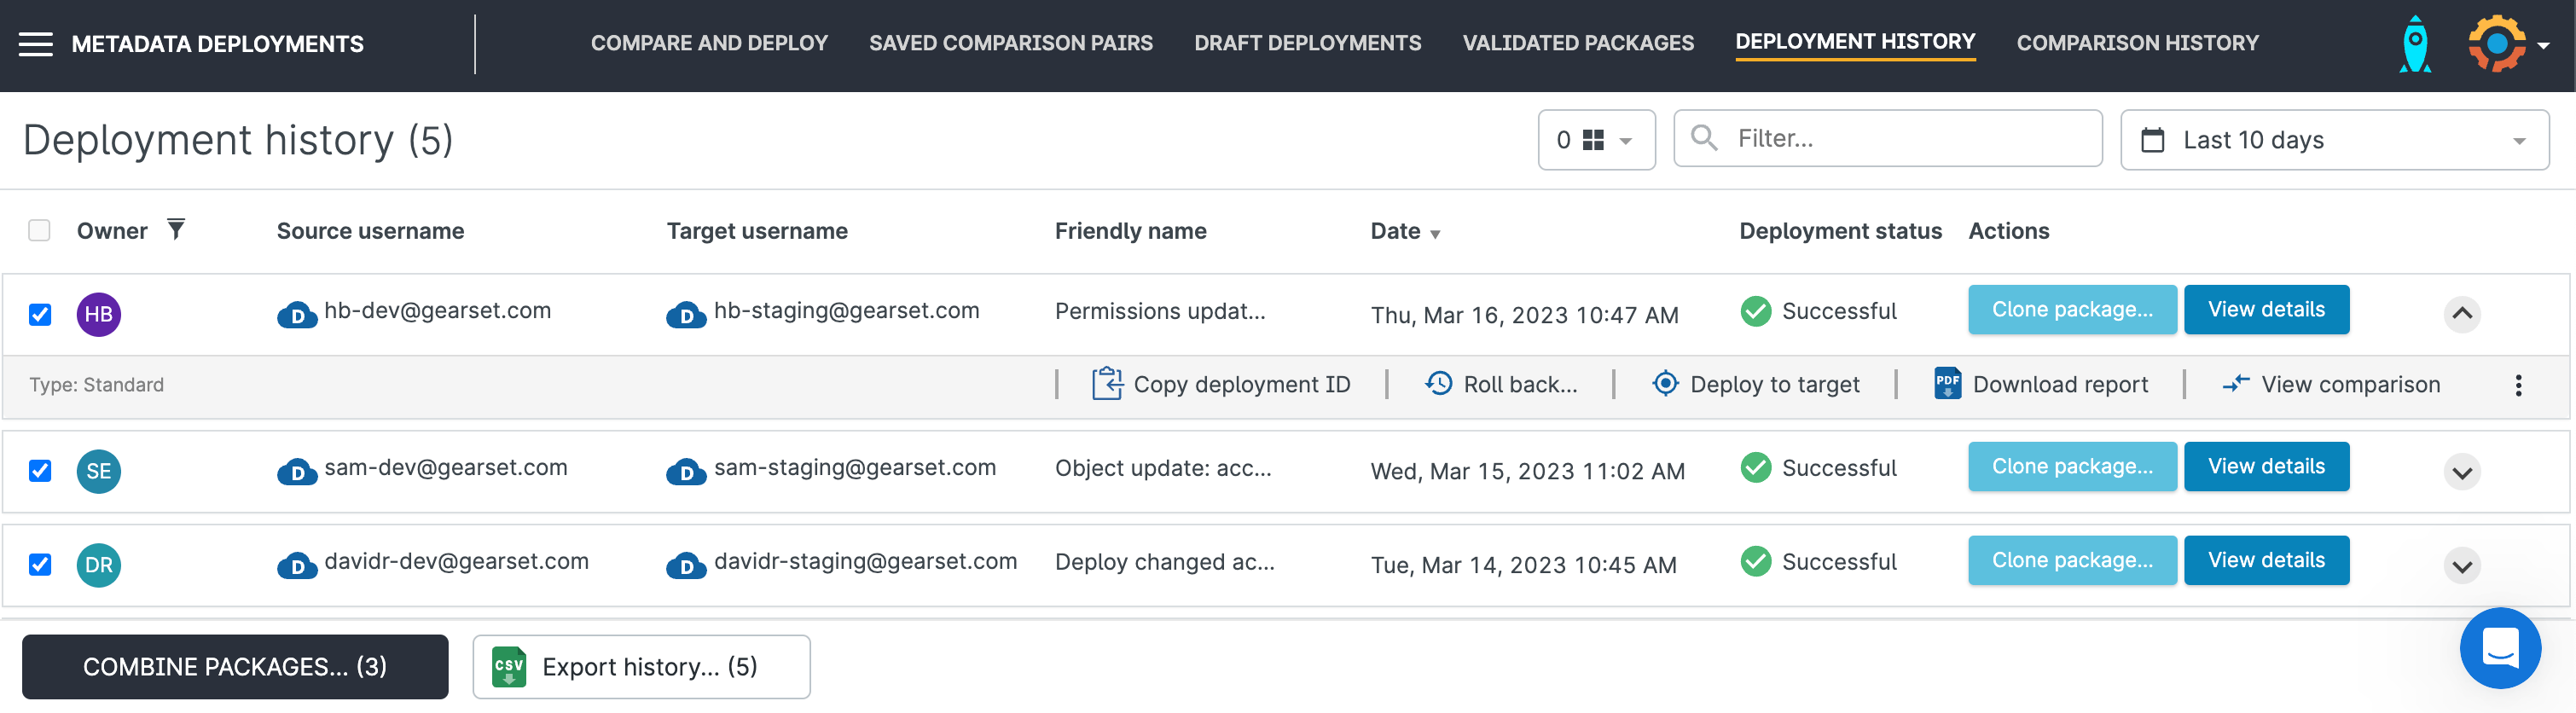Click Deploy to target action
The width and height of the screenshot is (2576, 713).
click(x=1757, y=384)
